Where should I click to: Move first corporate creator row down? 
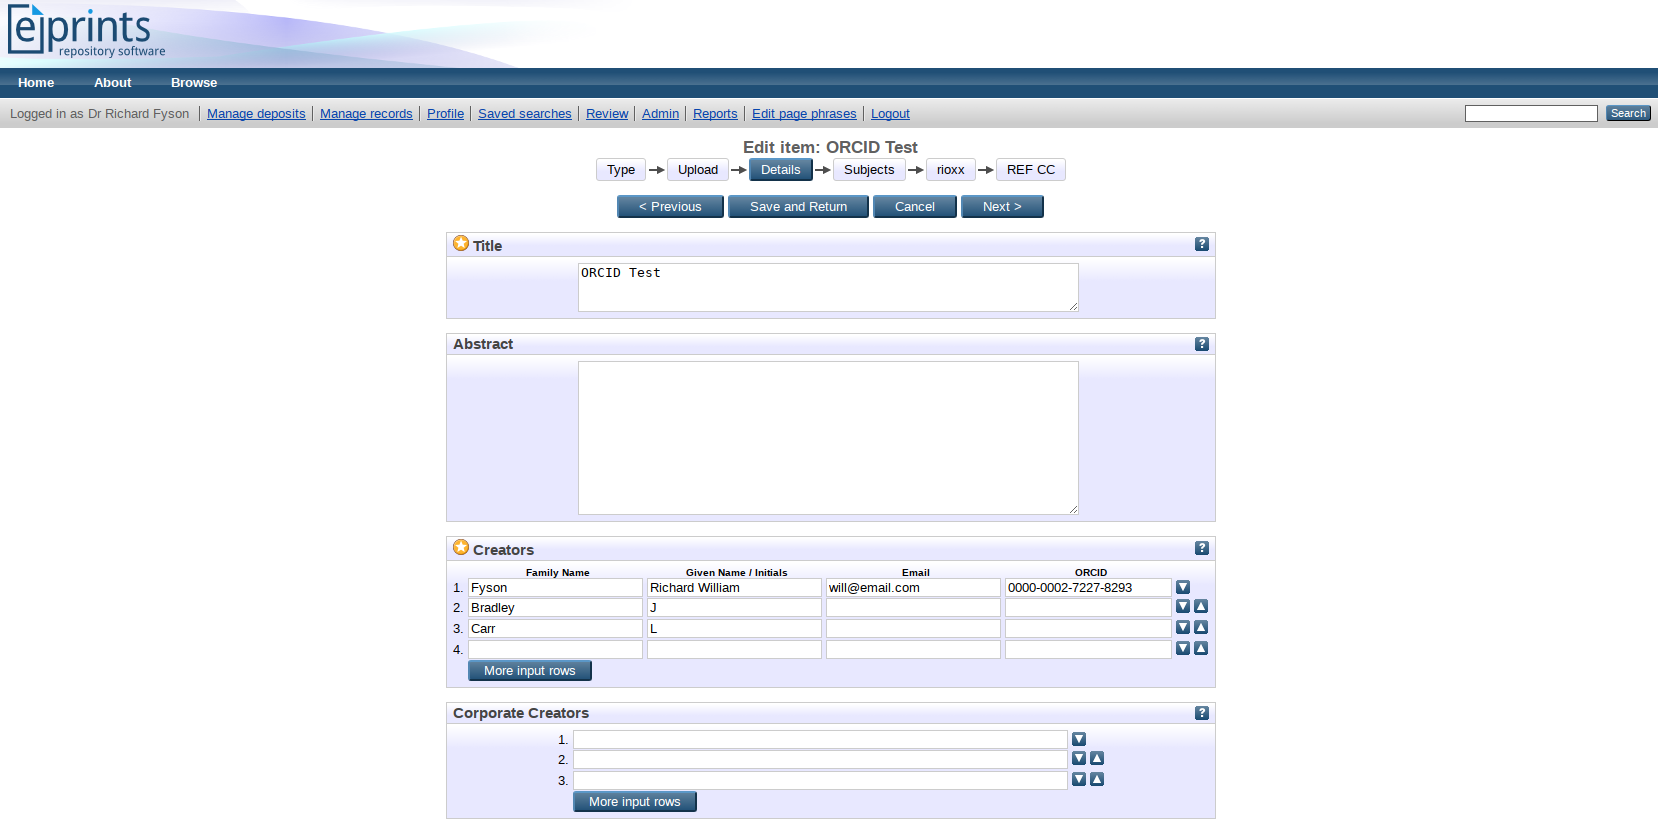click(x=1079, y=739)
